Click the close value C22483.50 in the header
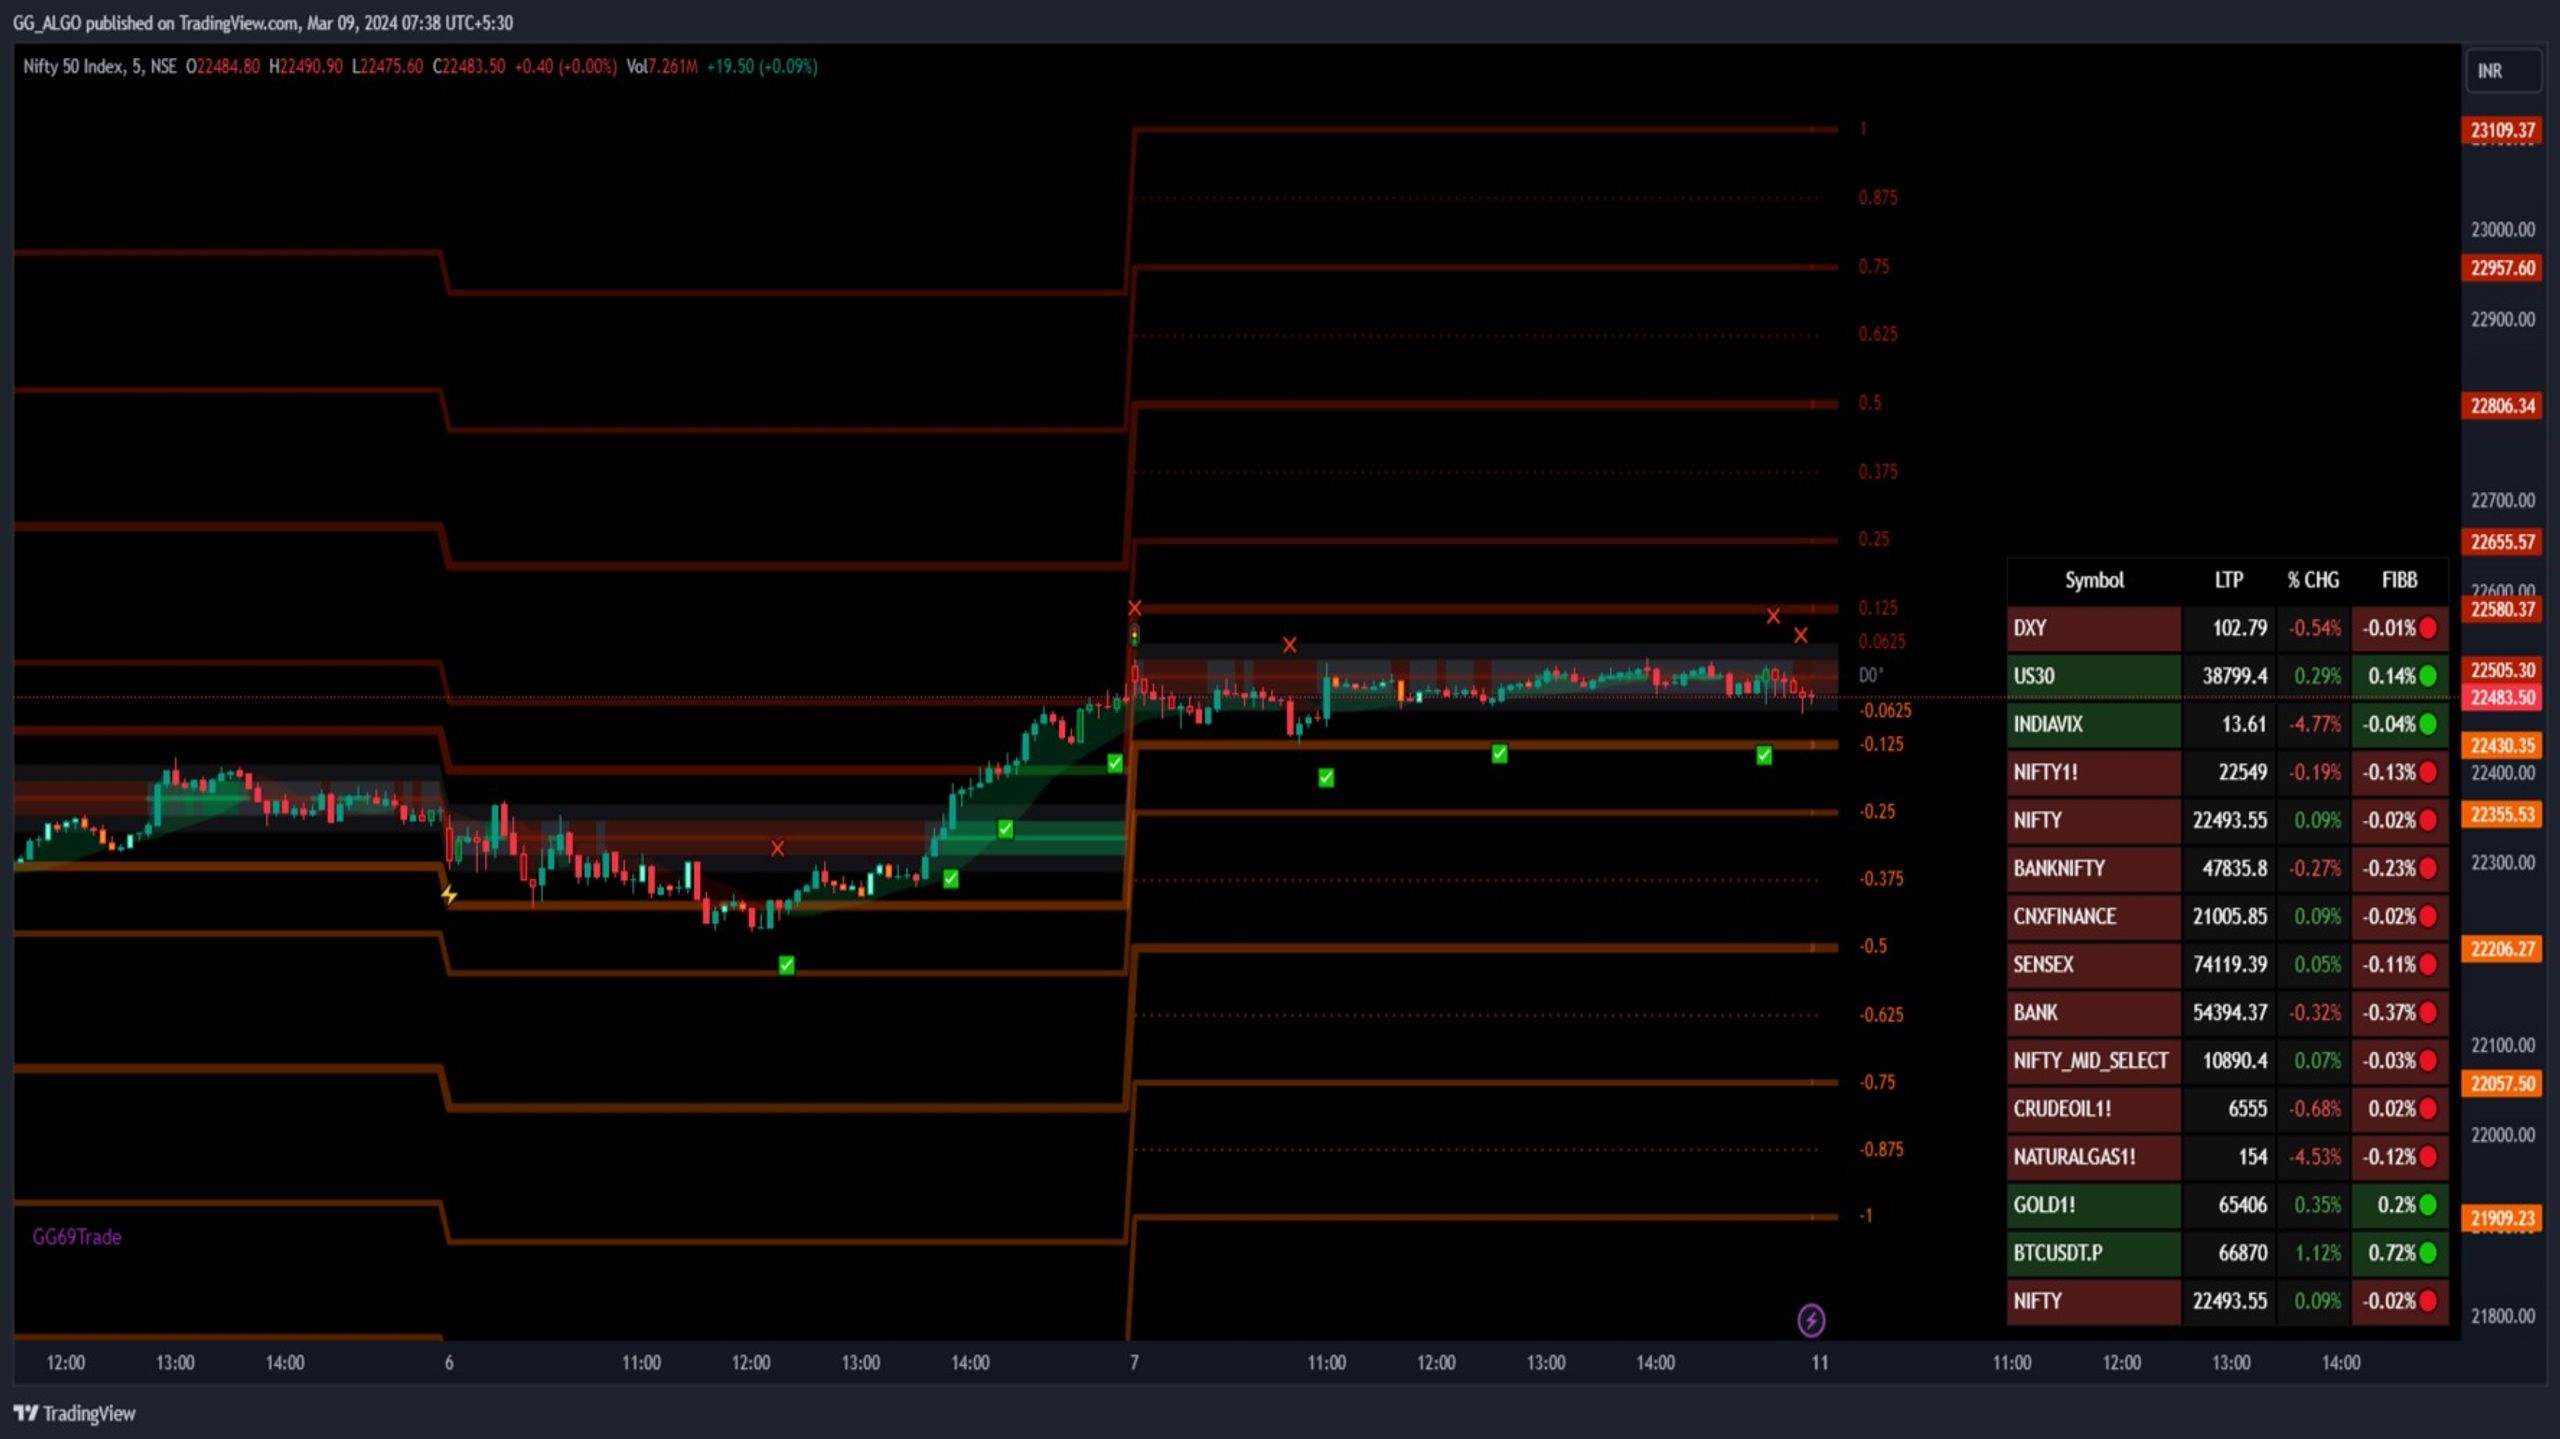2560x1439 pixels. 469,67
